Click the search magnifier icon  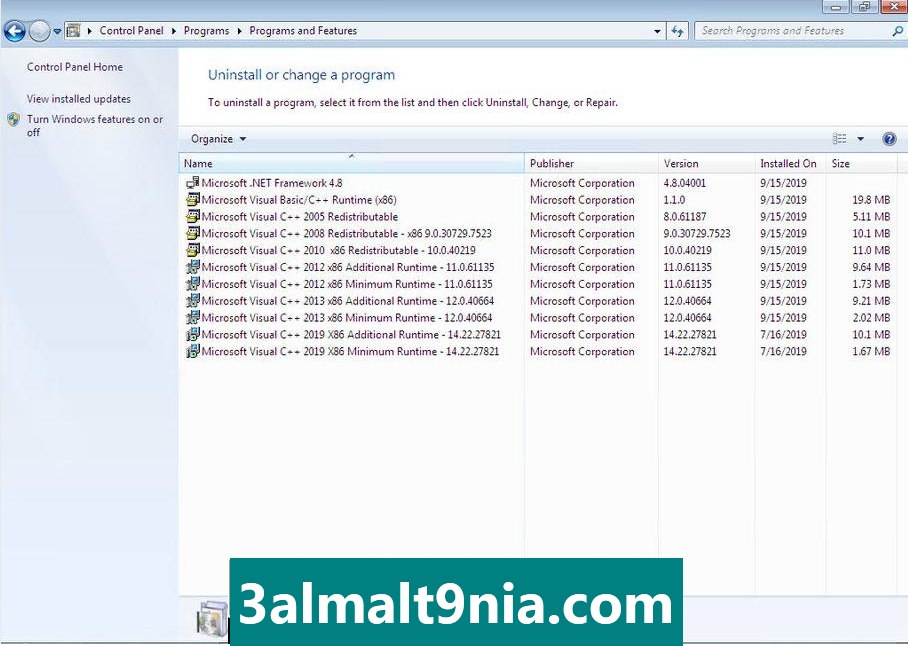pyautogui.click(x=898, y=31)
